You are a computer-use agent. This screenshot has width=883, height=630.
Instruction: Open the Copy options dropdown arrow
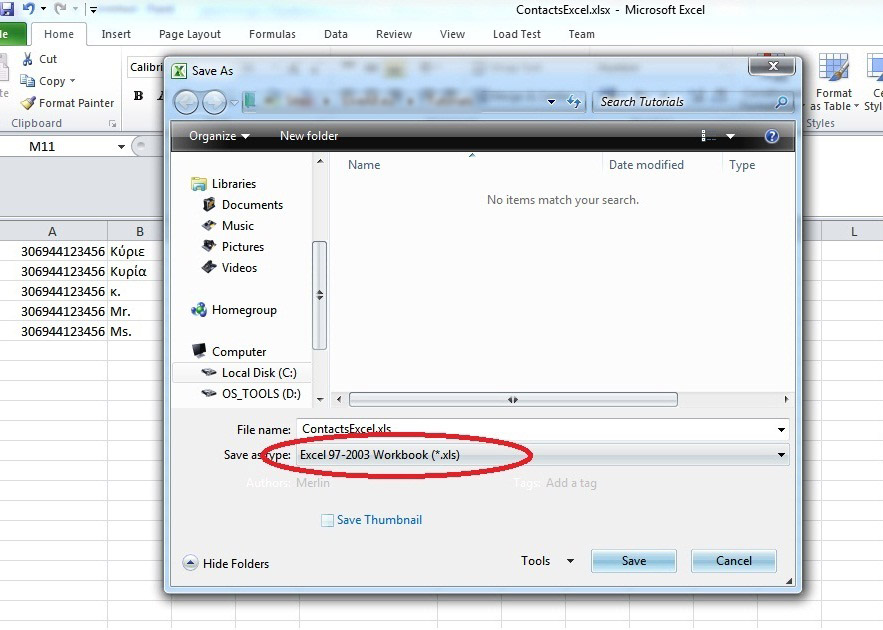(73, 81)
